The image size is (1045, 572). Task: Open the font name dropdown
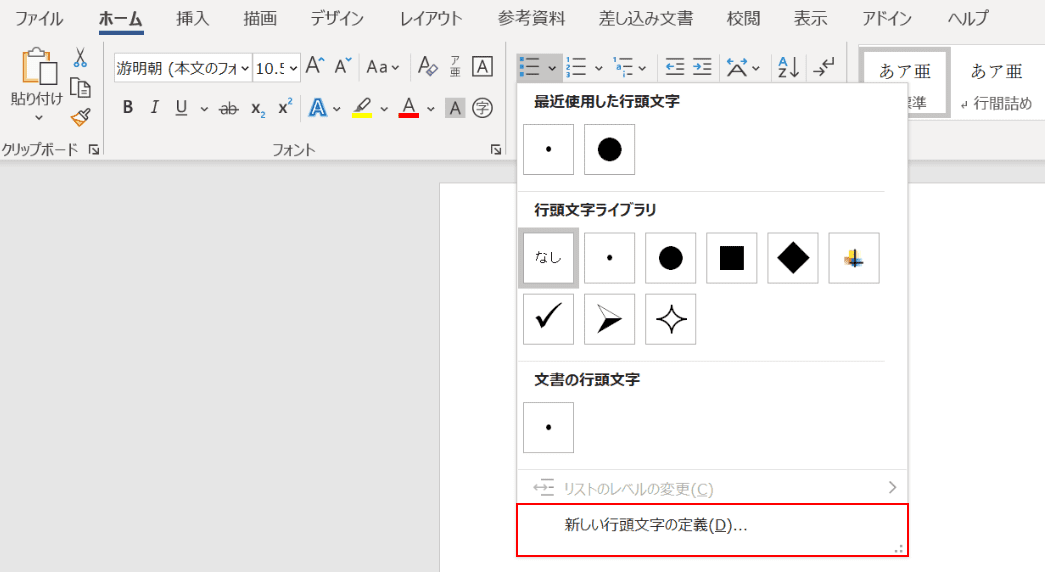(x=245, y=68)
